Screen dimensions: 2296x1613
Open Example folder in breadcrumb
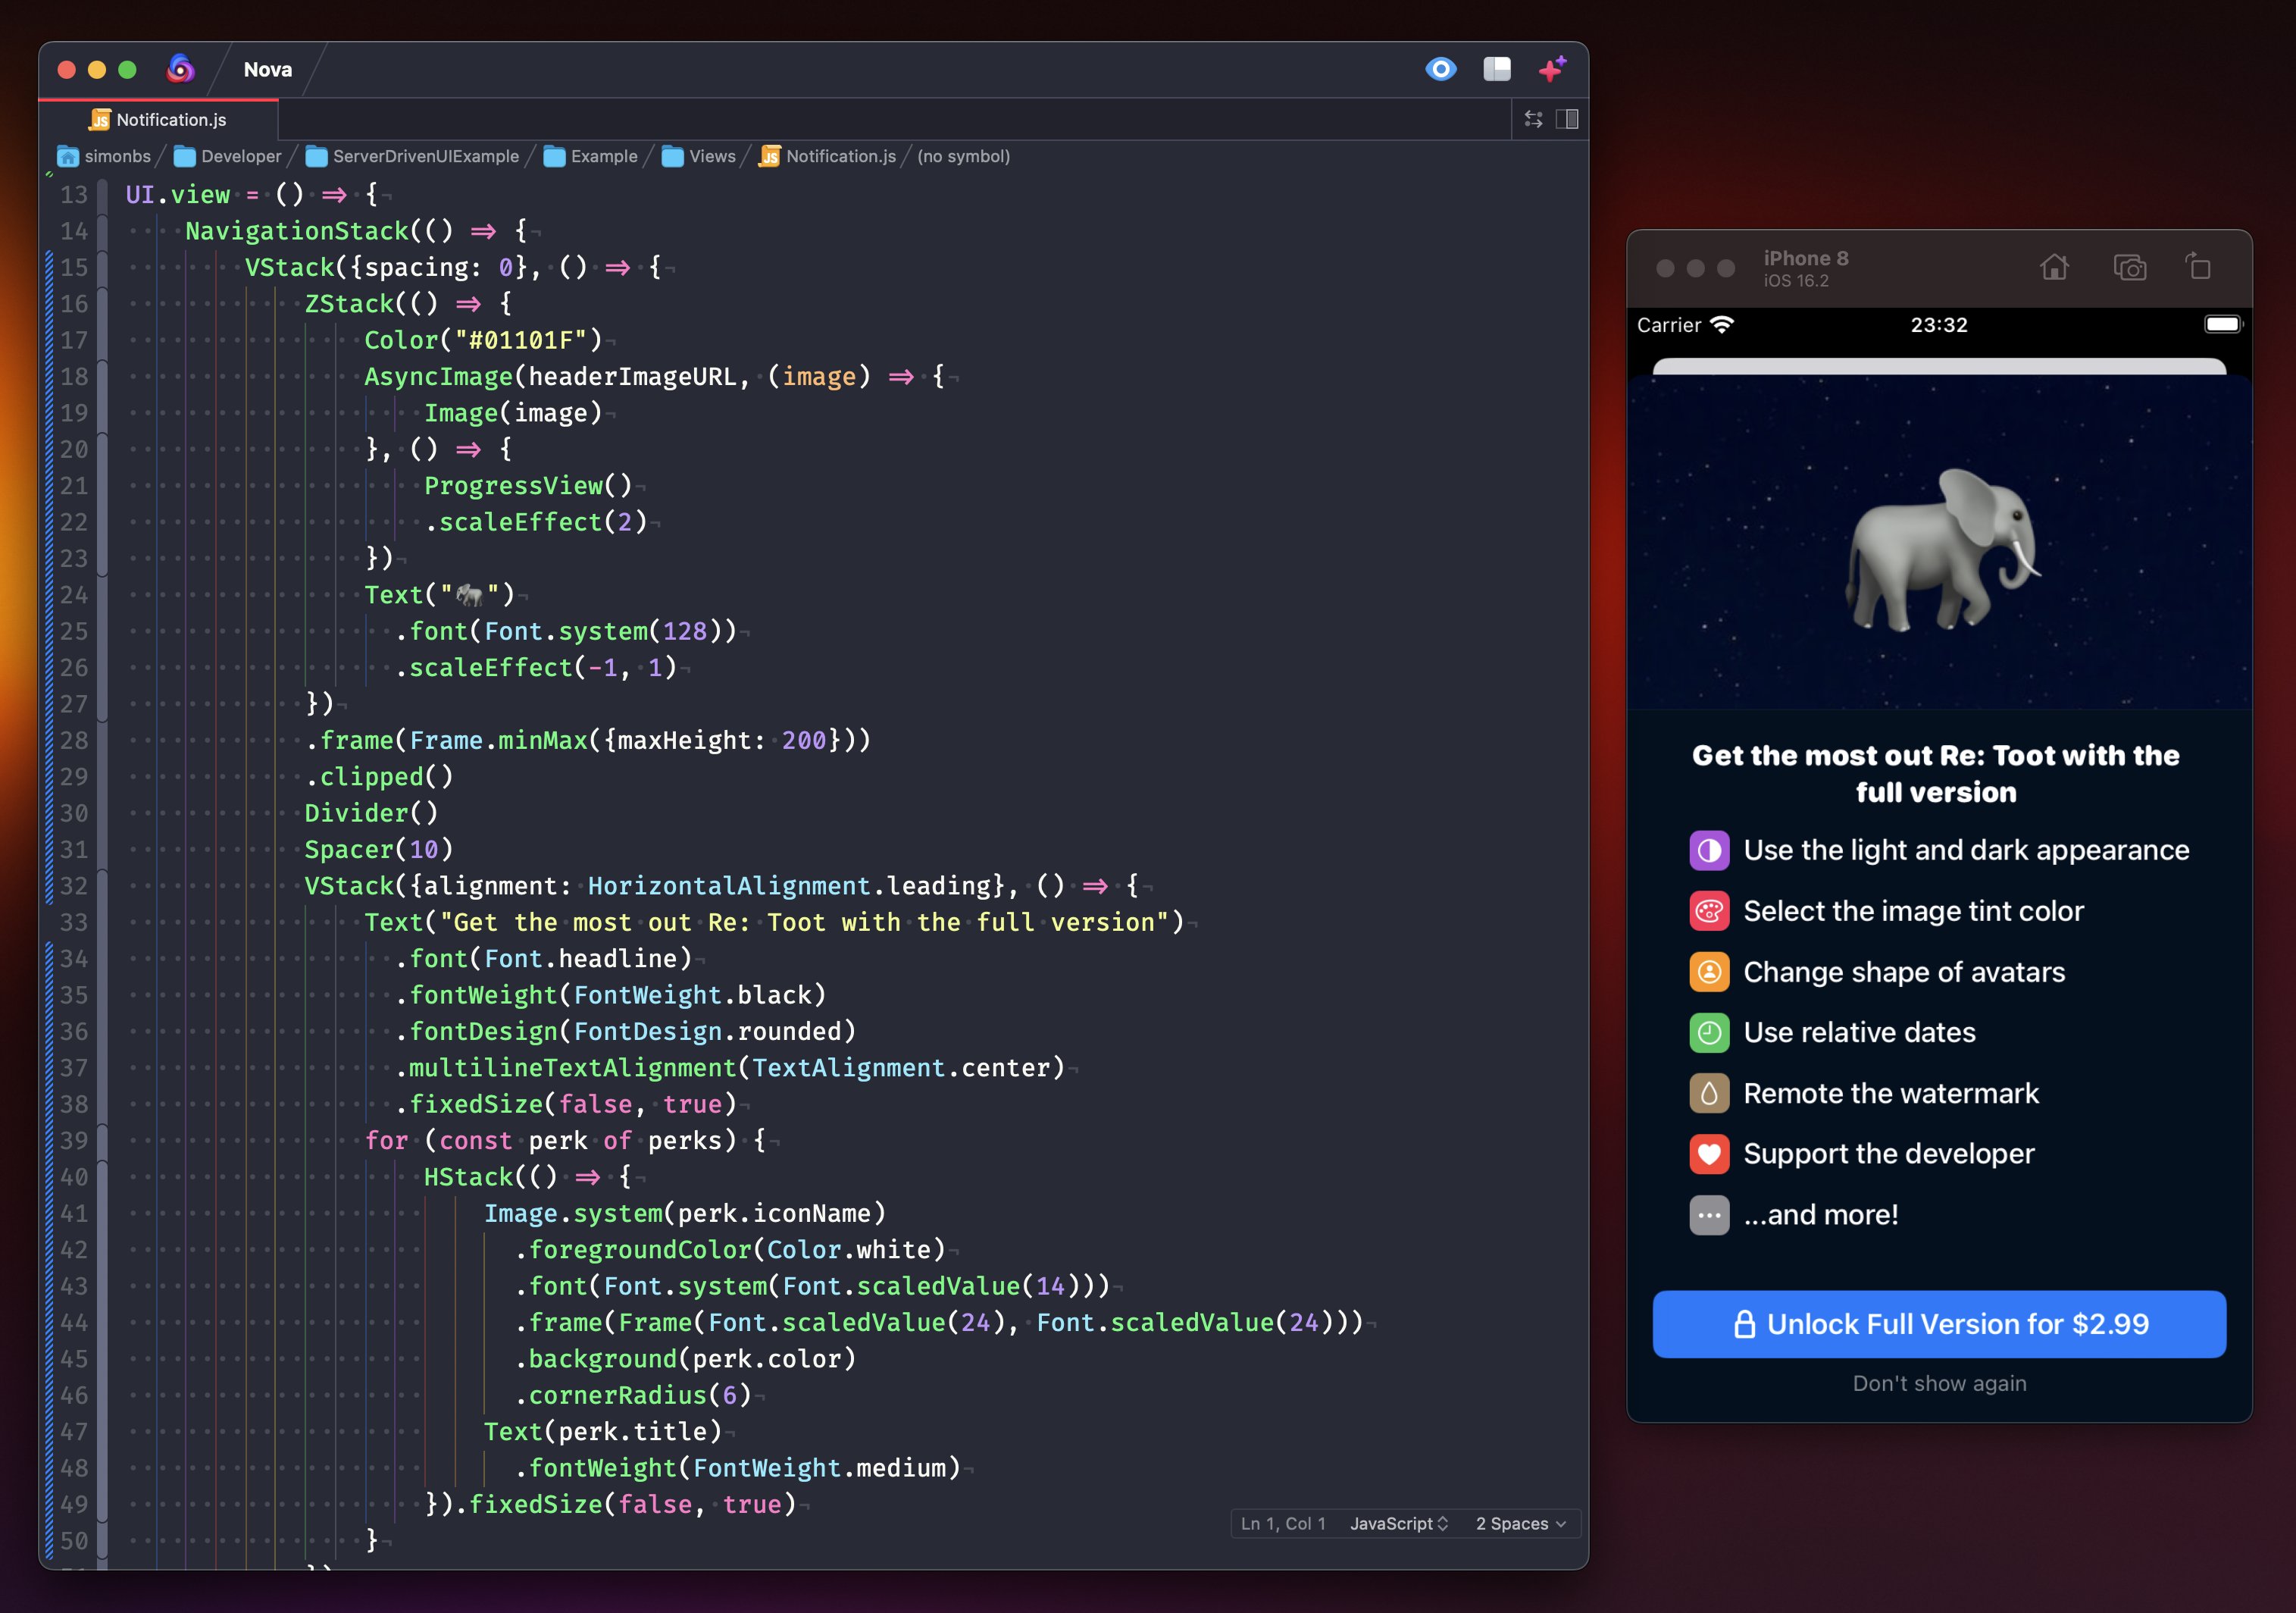pyautogui.click(x=591, y=156)
